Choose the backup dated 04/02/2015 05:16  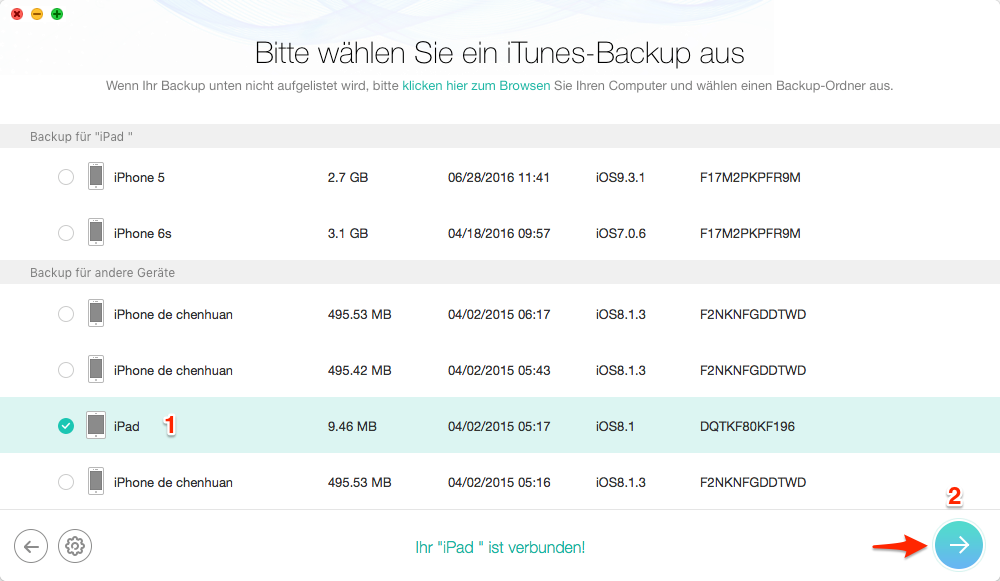[x=66, y=482]
